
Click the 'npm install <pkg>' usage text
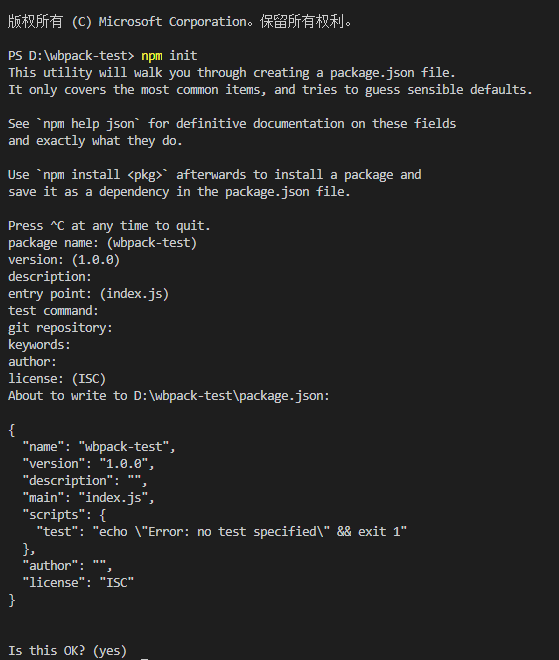(102, 175)
